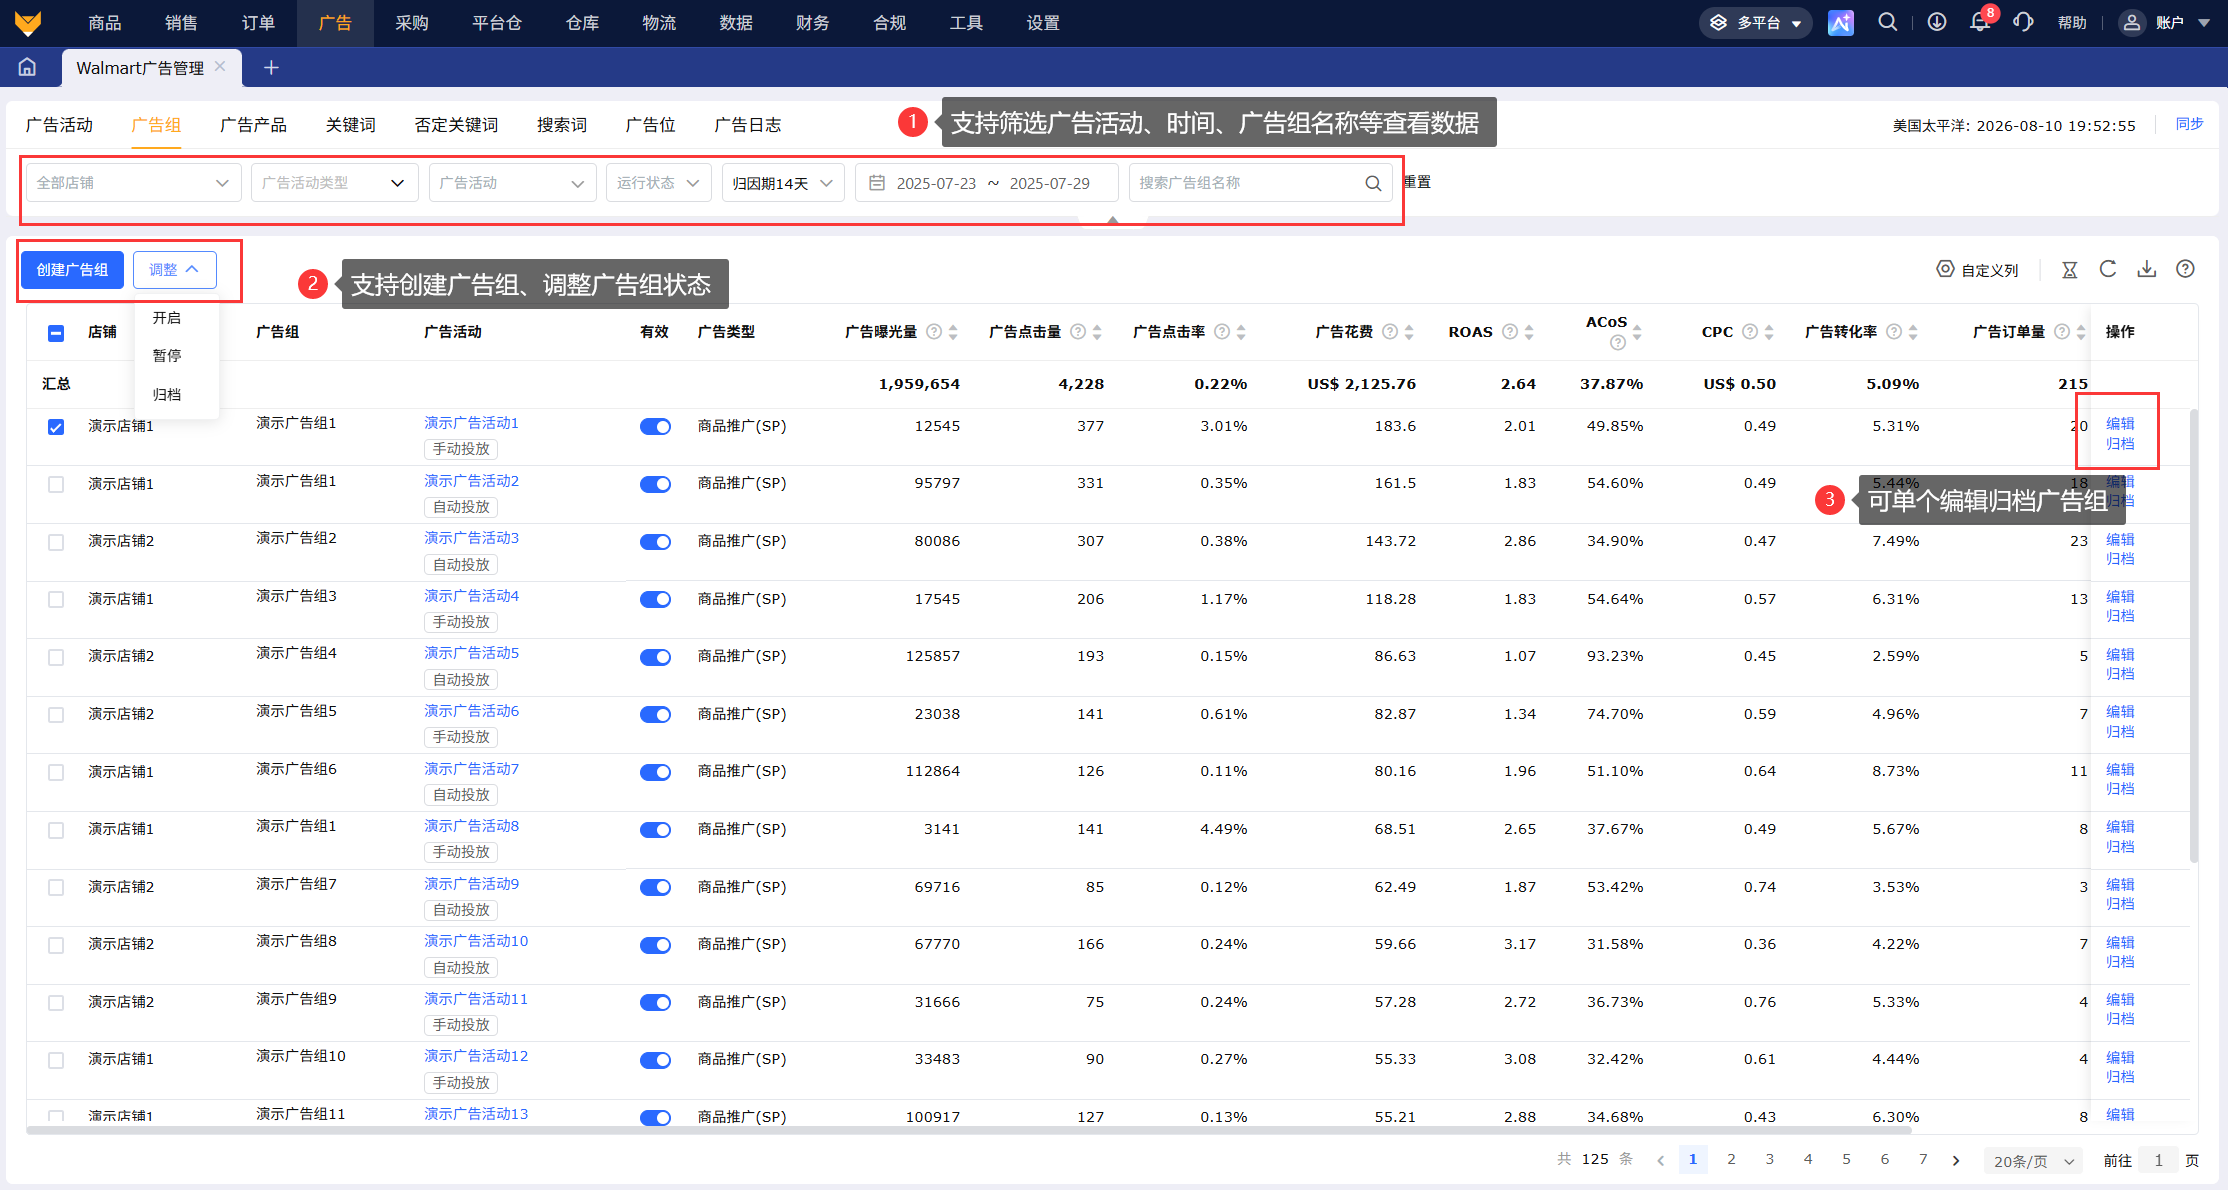Click help icon next to 广告点击率

coord(1222,332)
